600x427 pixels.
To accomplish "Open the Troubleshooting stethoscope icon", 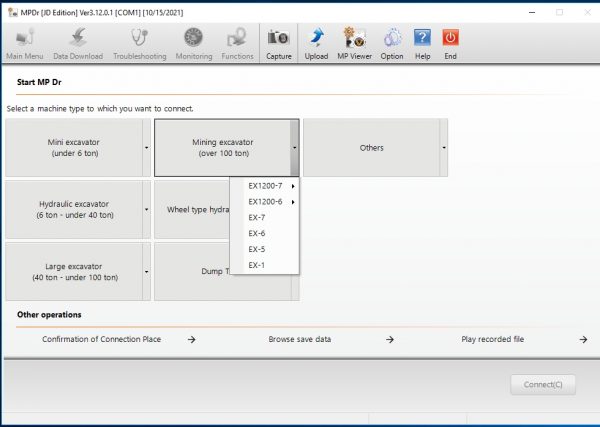I will point(140,44).
